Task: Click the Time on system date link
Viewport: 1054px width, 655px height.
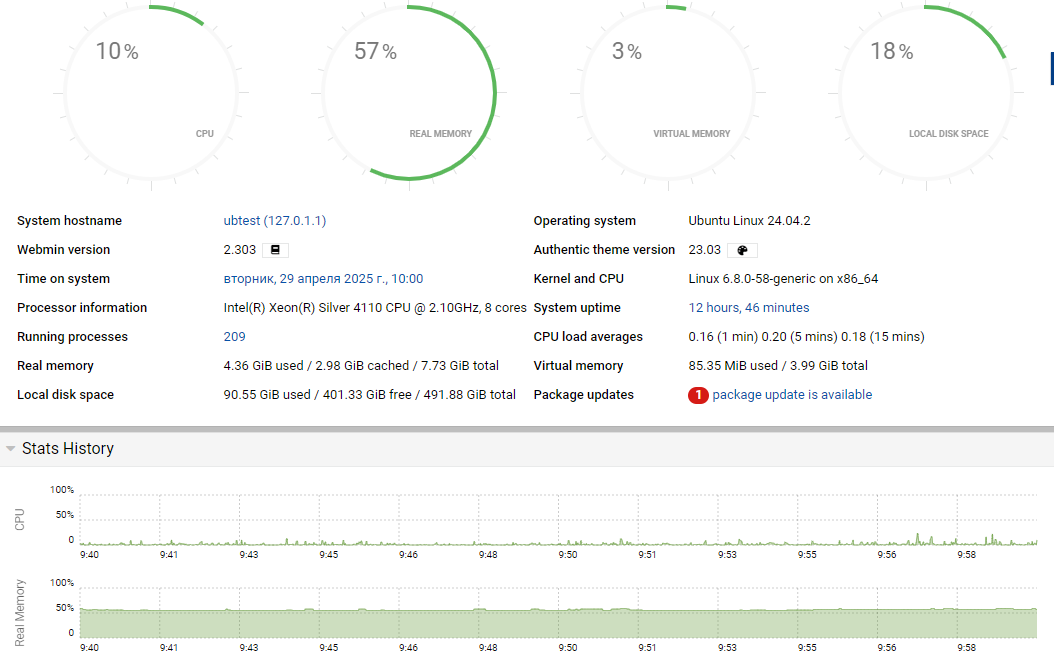Action: pyautogui.click(x=323, y=279)
